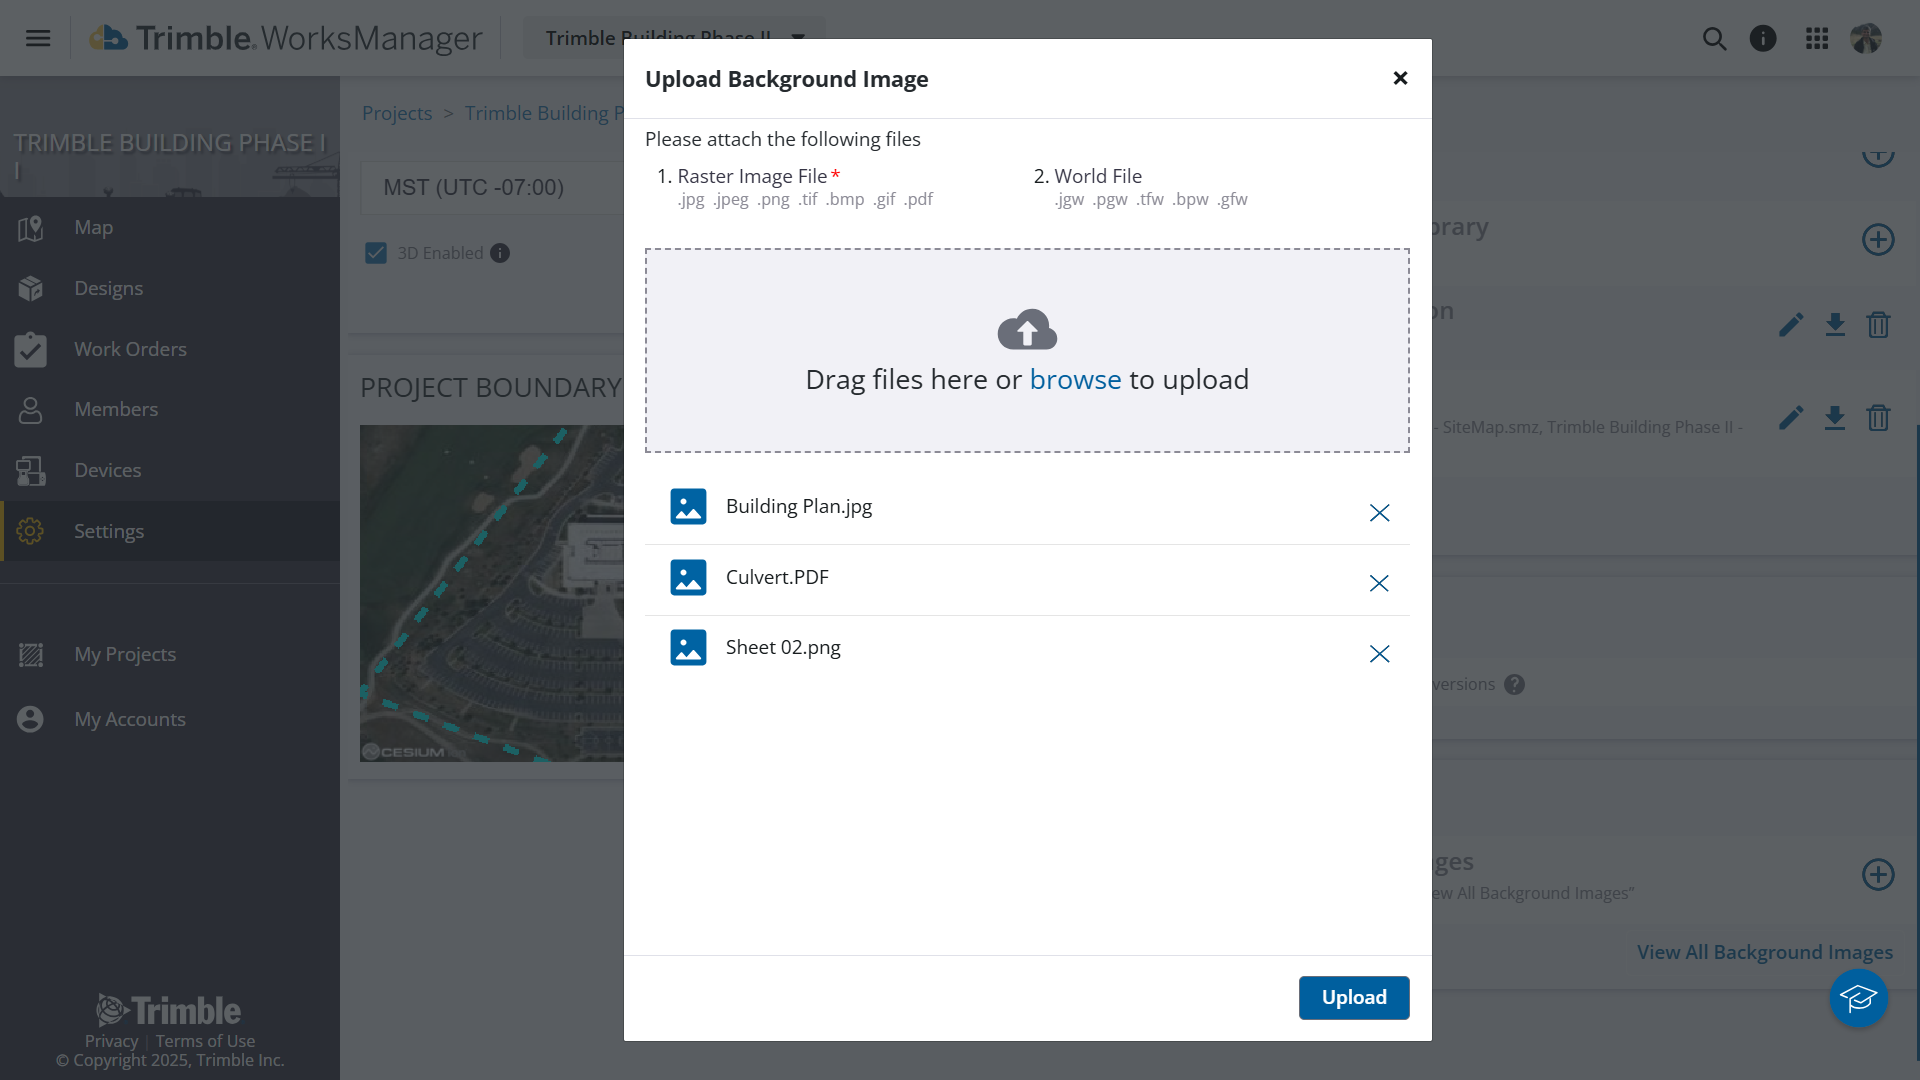Open the Projects breadcrumb link
The height and width of the screenshot is (1080, 1920).
(x=397, y=113)
